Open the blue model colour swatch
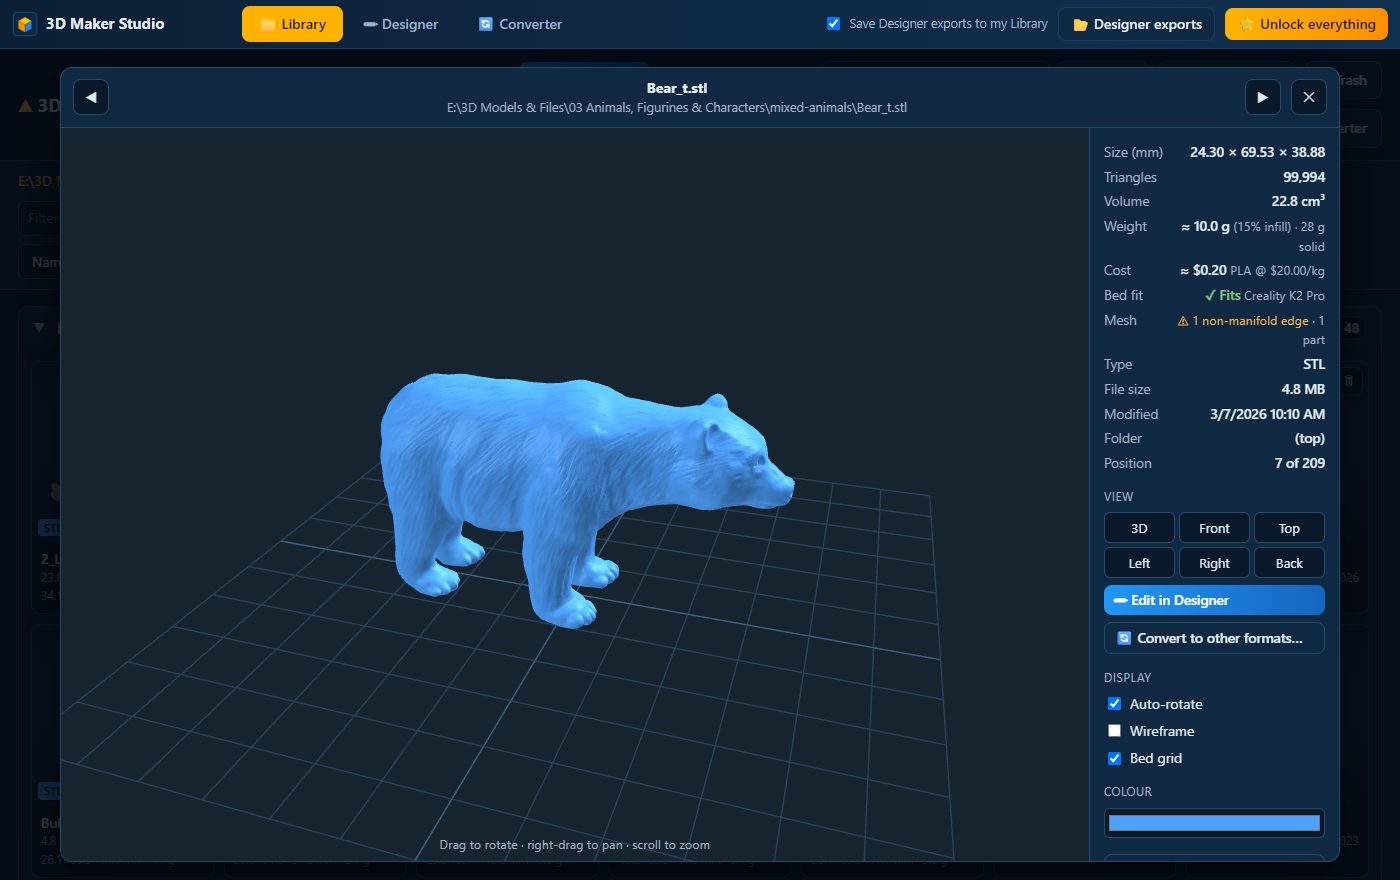 tap(1214, 823)
